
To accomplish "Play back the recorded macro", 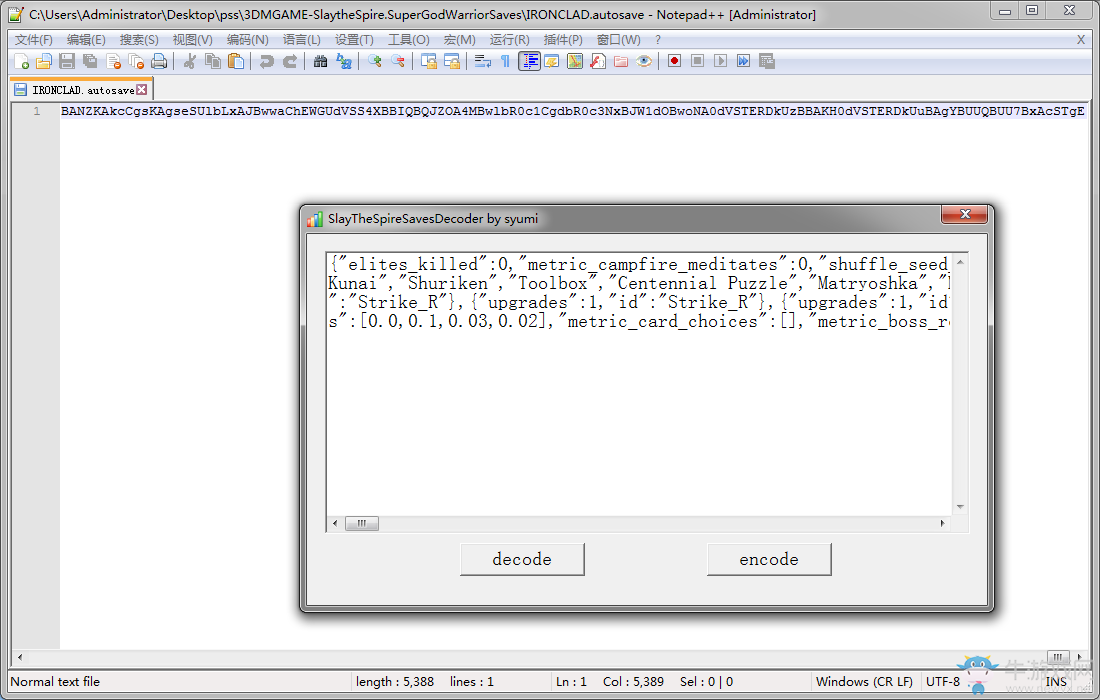I will click(720, 62).
